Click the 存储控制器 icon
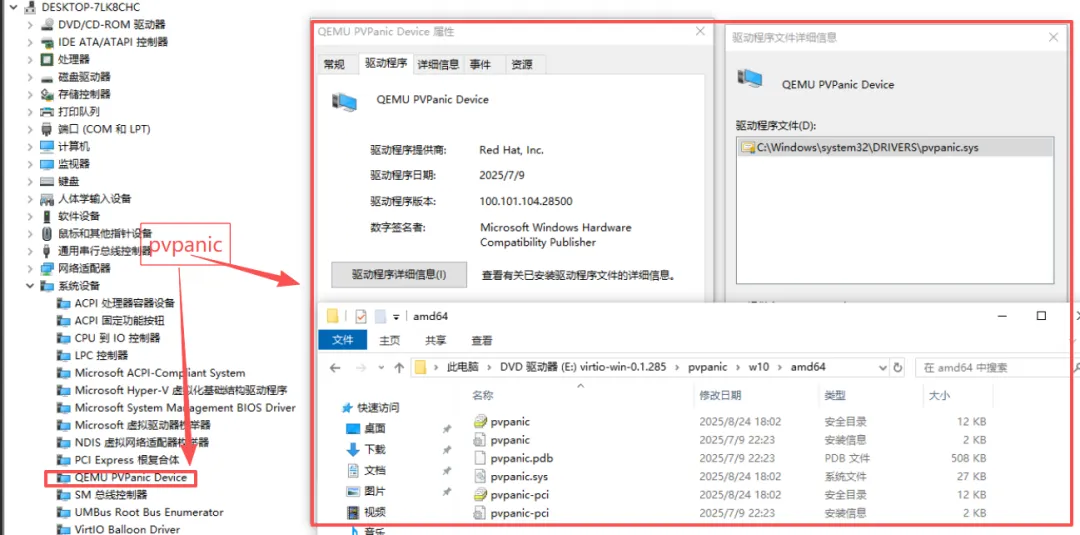Viewport: 1080px width, 535px height. (48, 94)
